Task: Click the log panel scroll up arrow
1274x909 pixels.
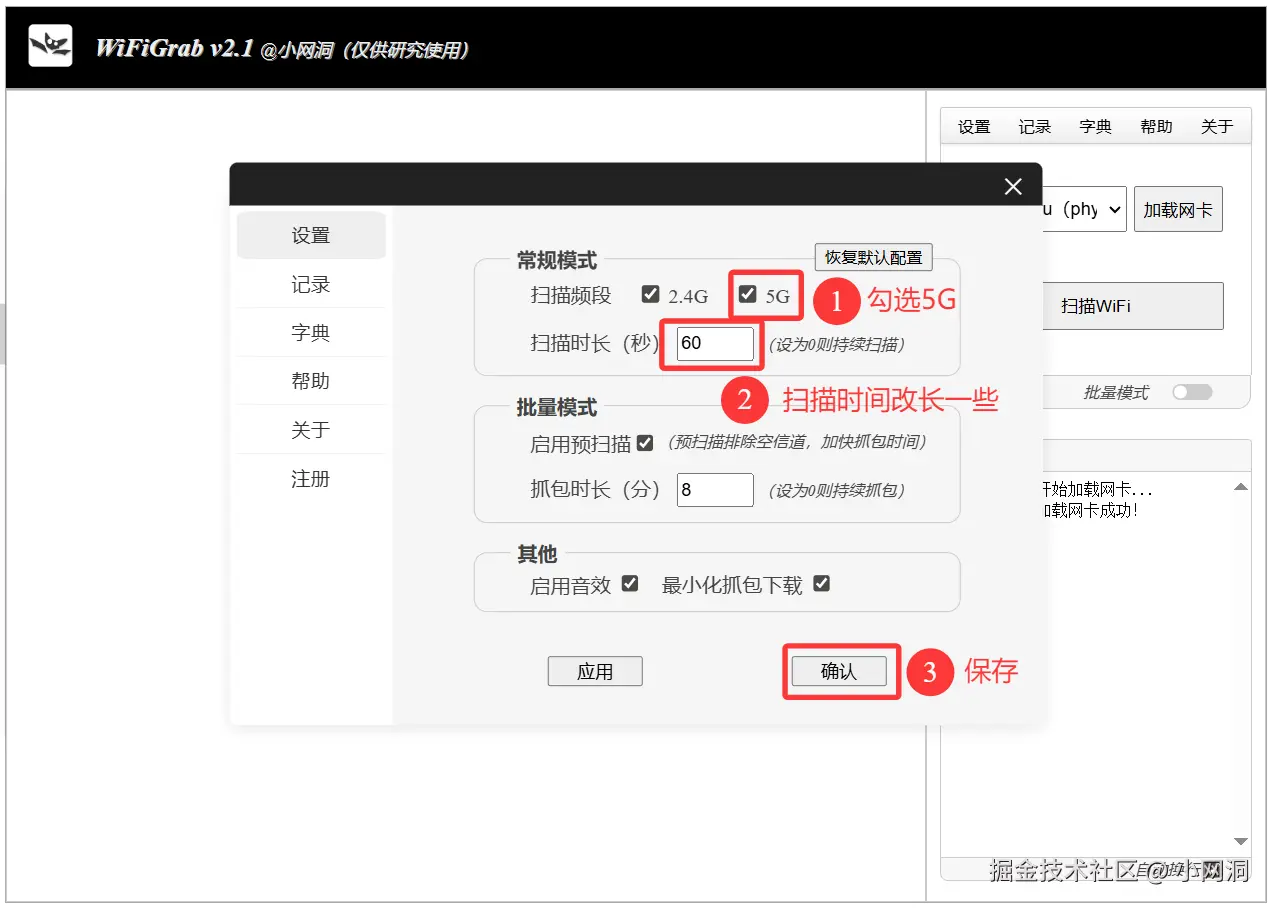Action: pyautogui.click(x=1241, y=487)
